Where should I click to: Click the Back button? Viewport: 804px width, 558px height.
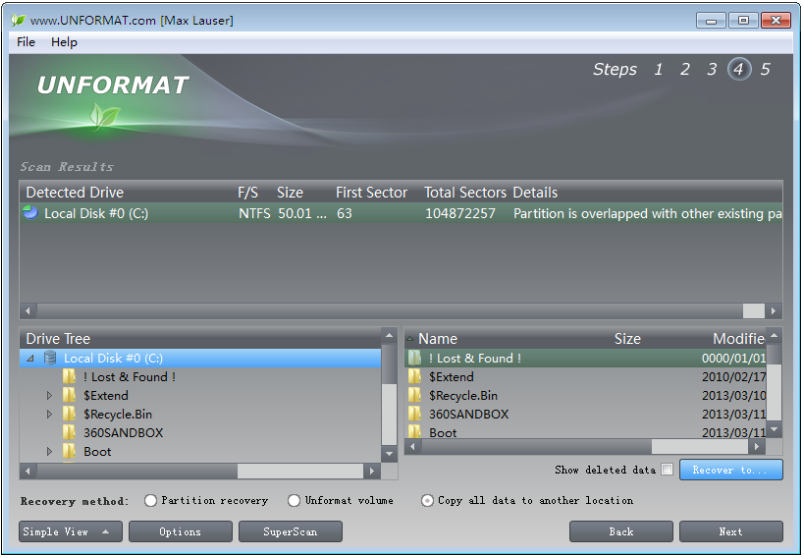(621, 531)
